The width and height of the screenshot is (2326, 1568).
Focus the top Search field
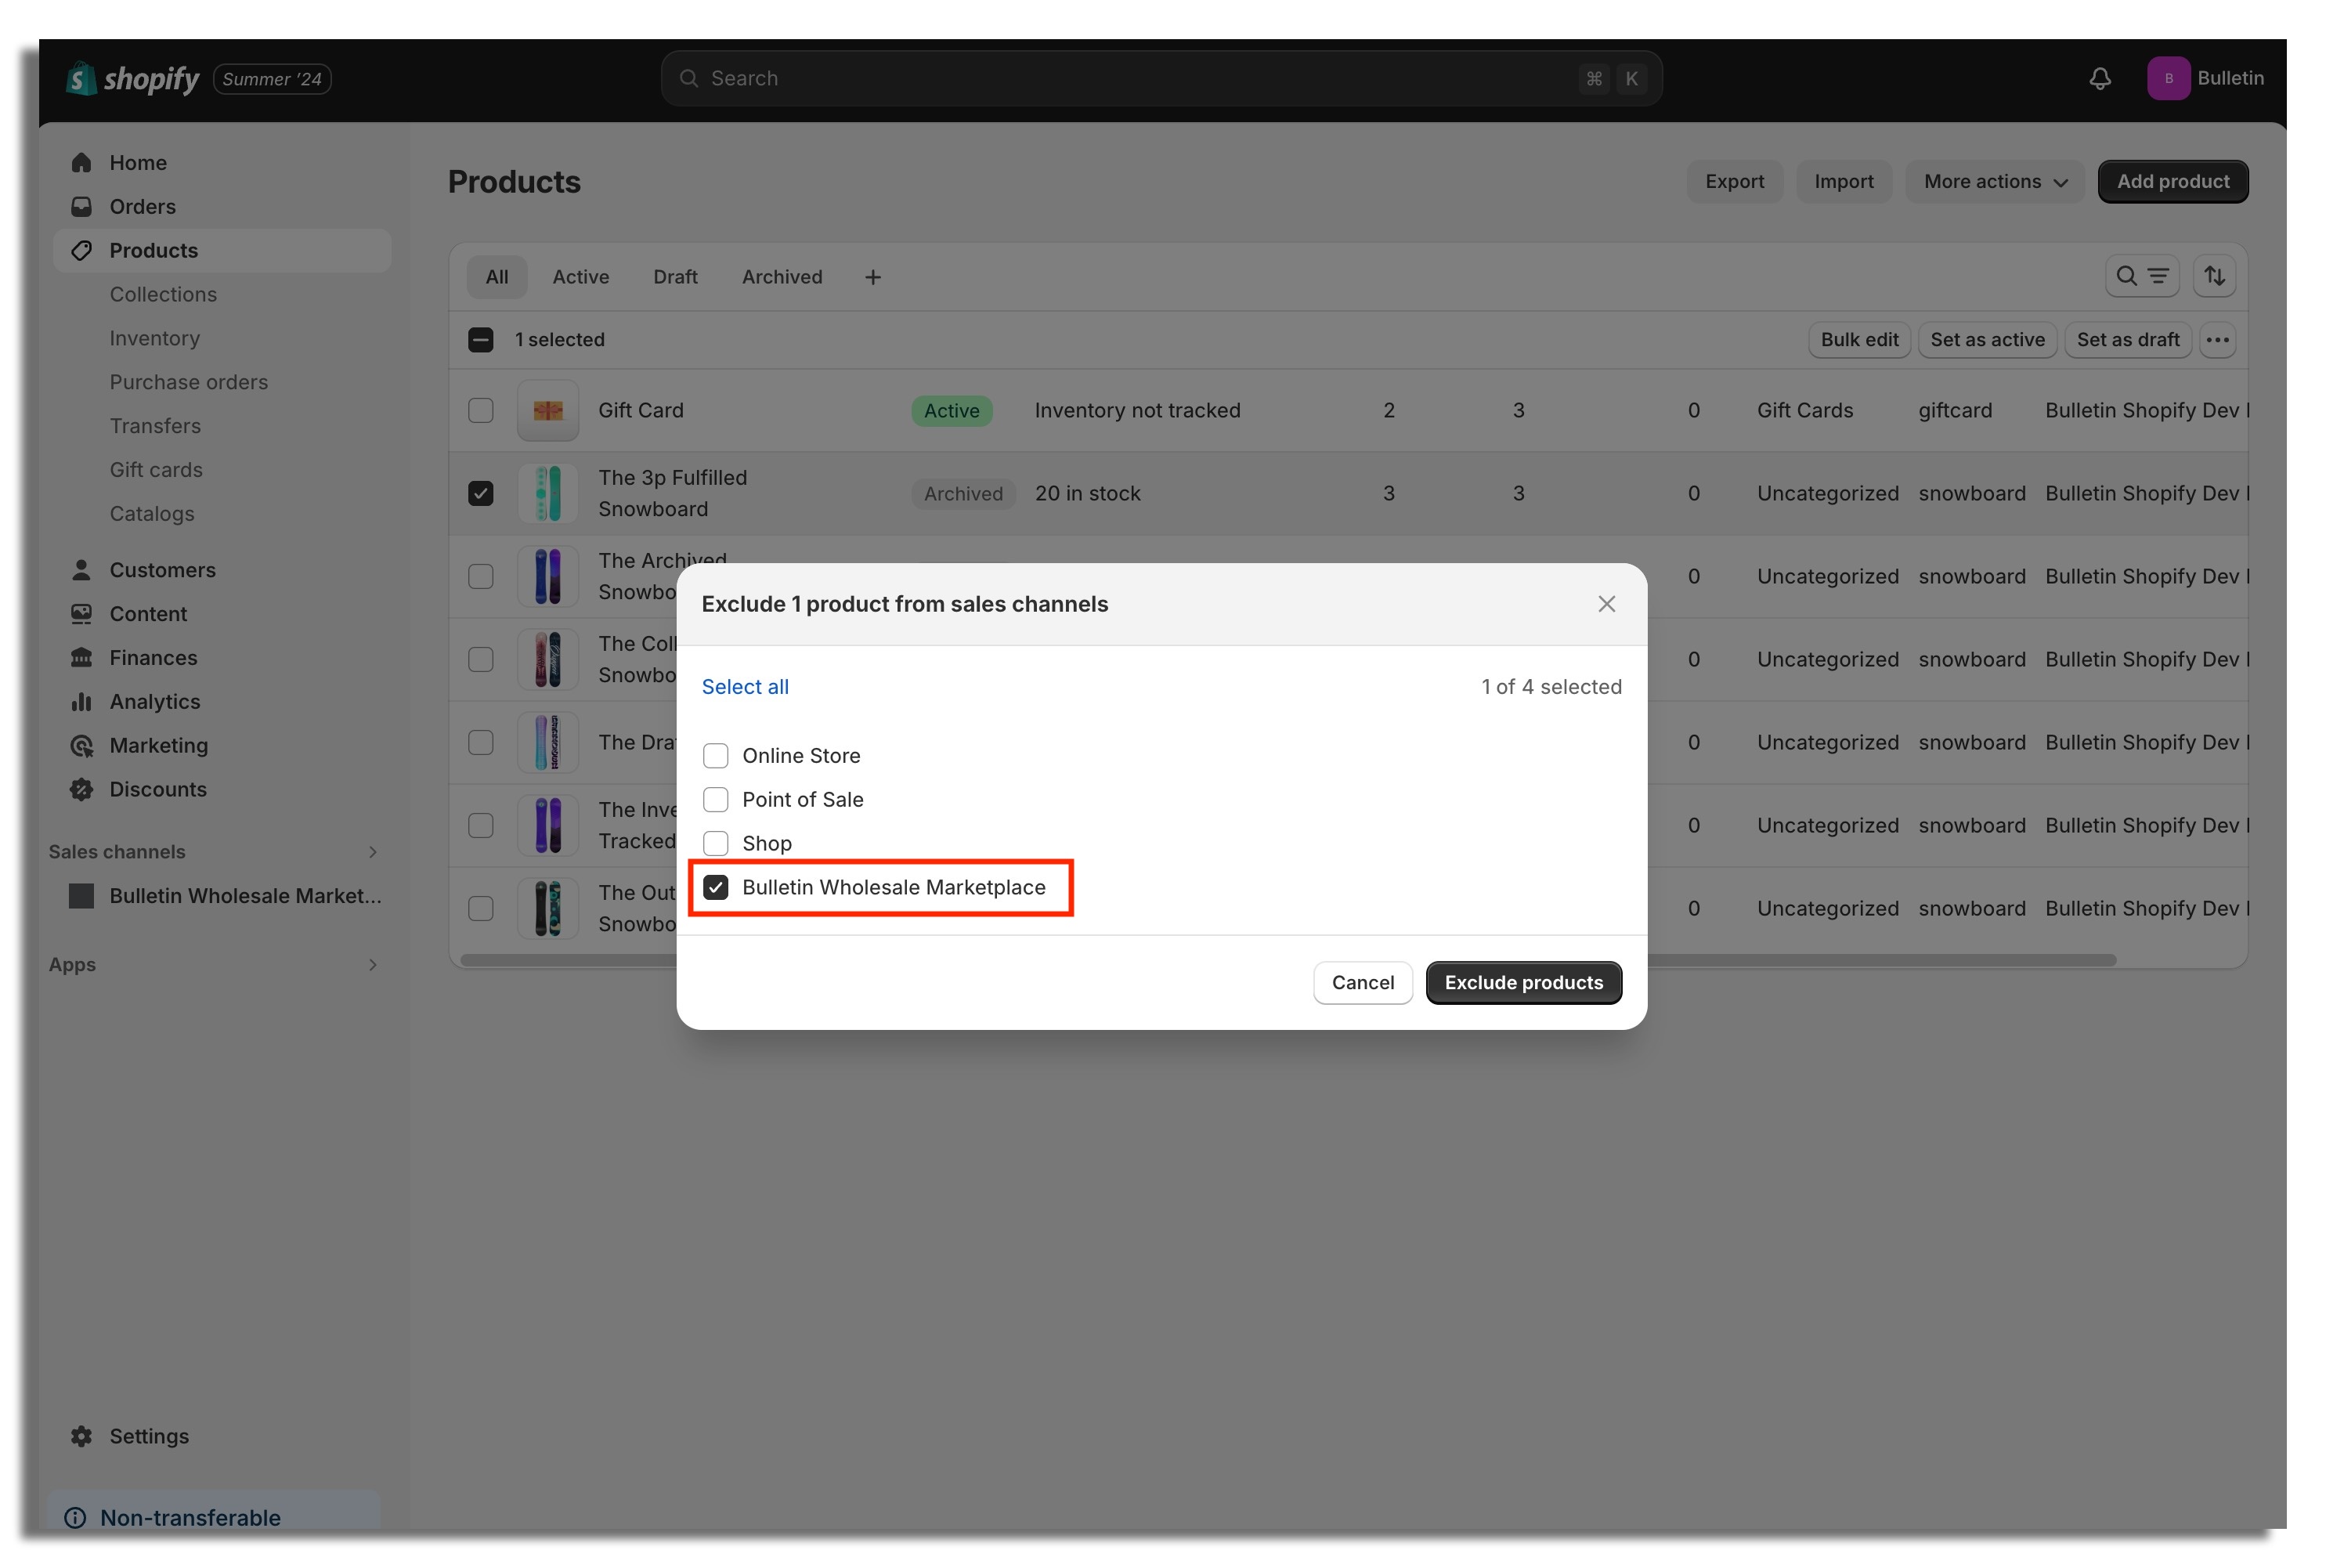pyautogui.click(x=1161, y=78)
